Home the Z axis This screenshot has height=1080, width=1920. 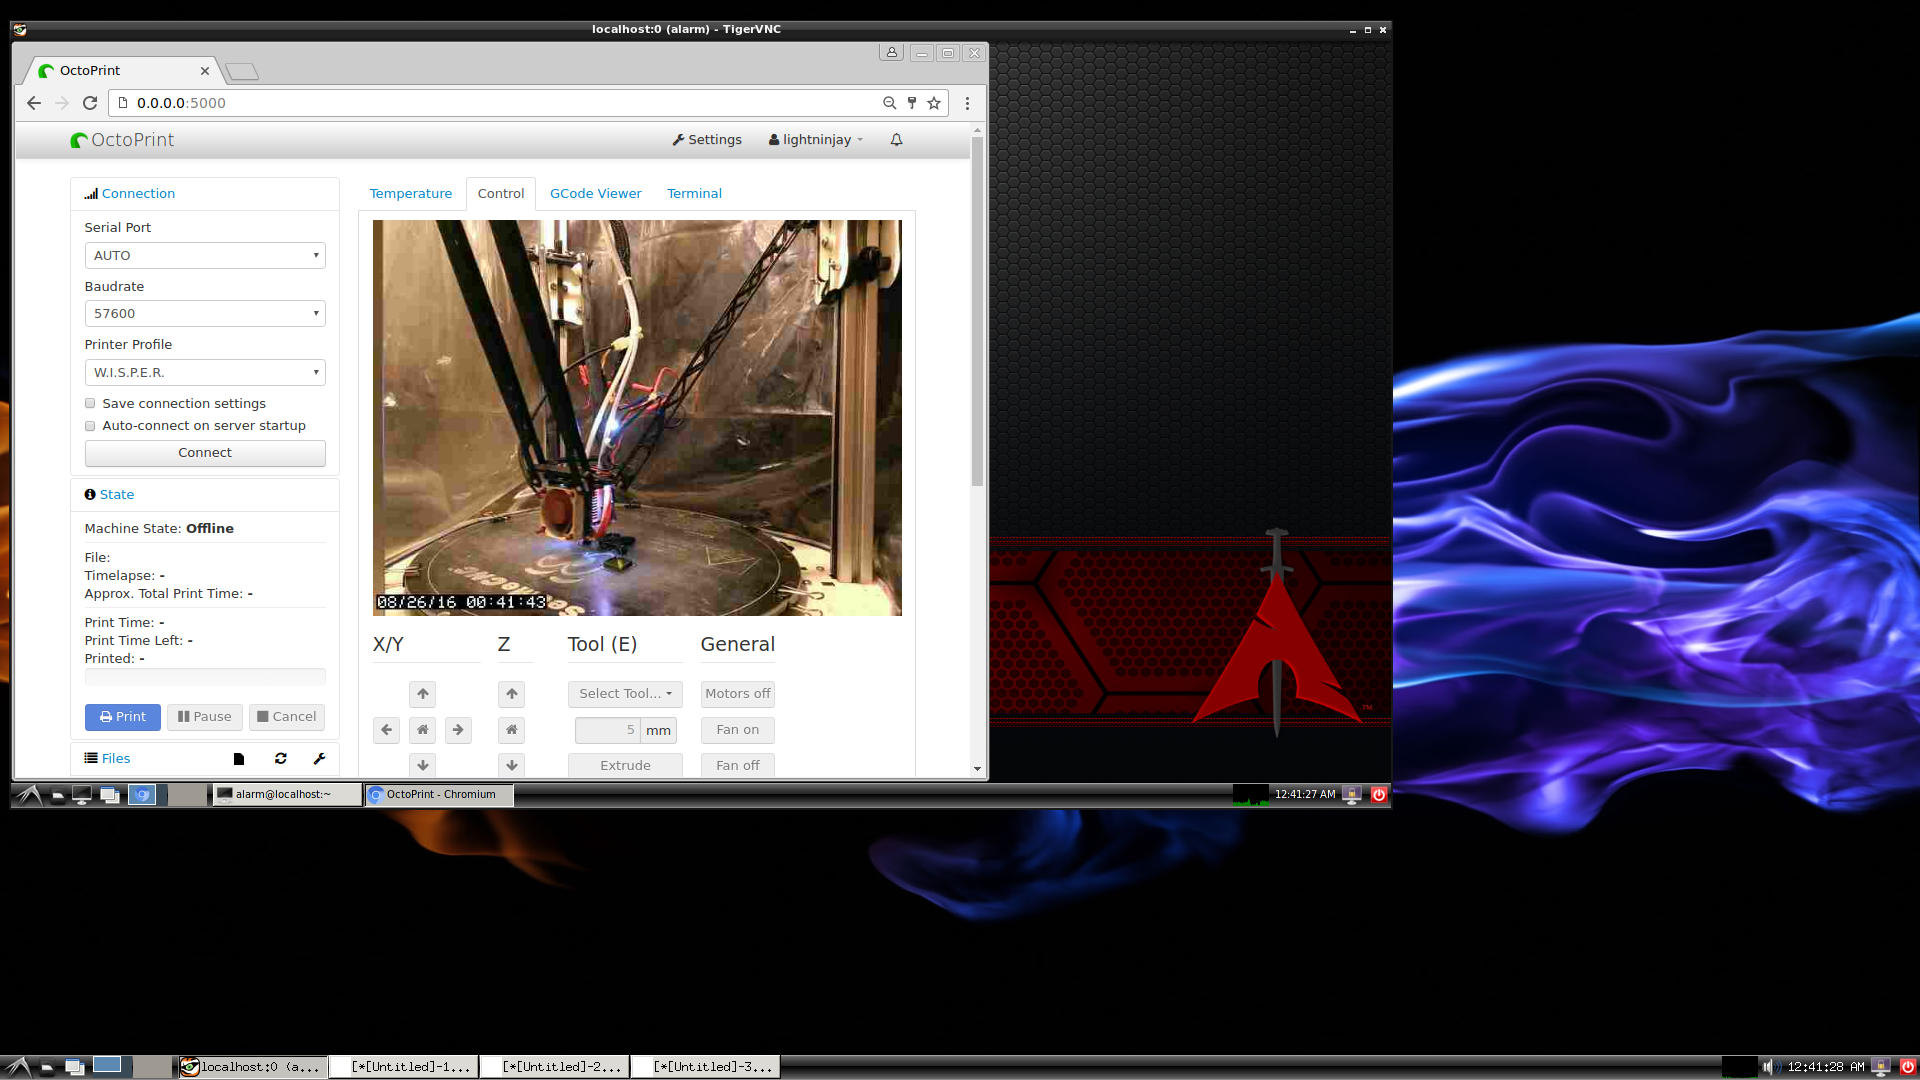[512, 730]
